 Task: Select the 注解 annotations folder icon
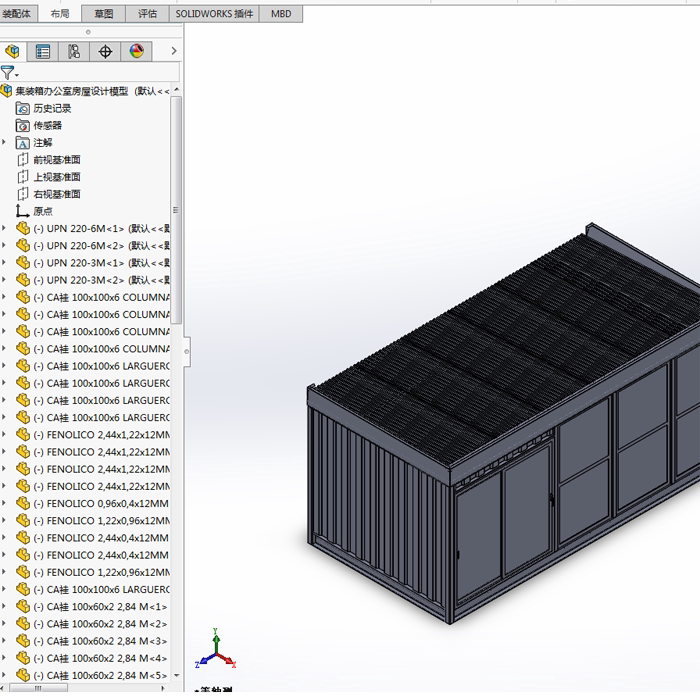(x=23, y=143)
